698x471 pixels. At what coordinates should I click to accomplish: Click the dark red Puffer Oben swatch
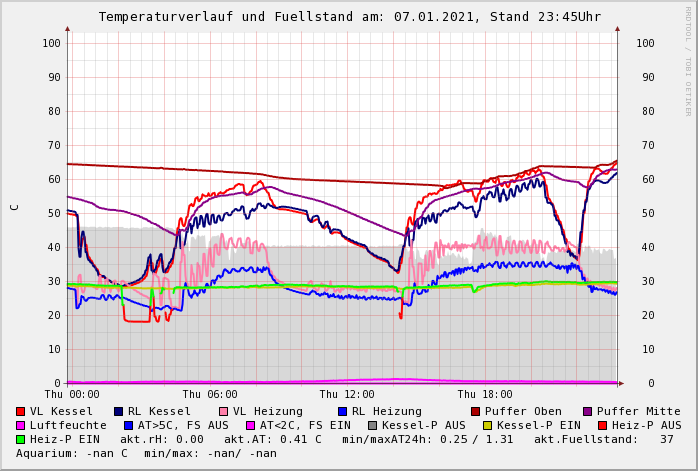476,412
